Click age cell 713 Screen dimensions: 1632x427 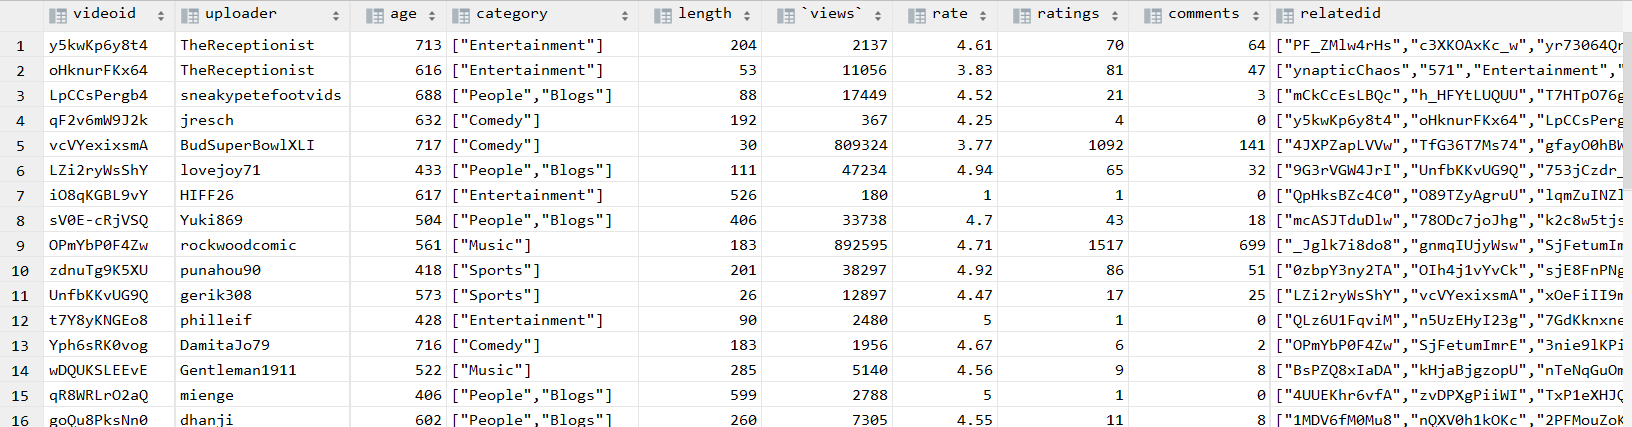(428, 45)
